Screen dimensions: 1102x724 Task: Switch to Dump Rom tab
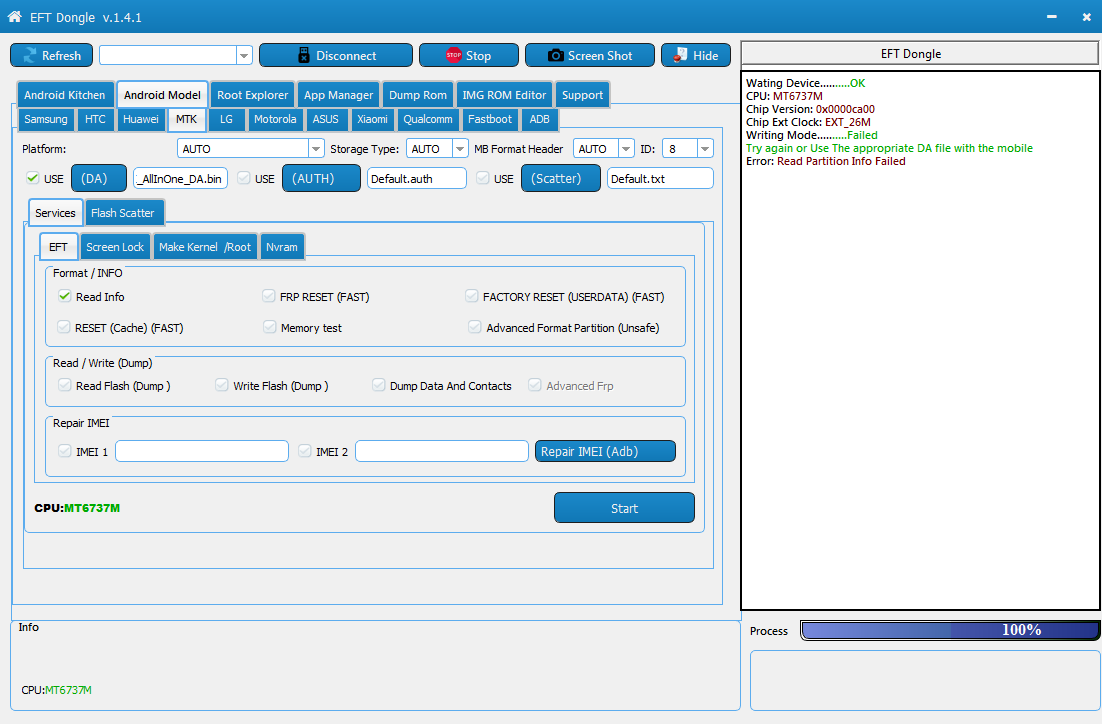(418, 95)
